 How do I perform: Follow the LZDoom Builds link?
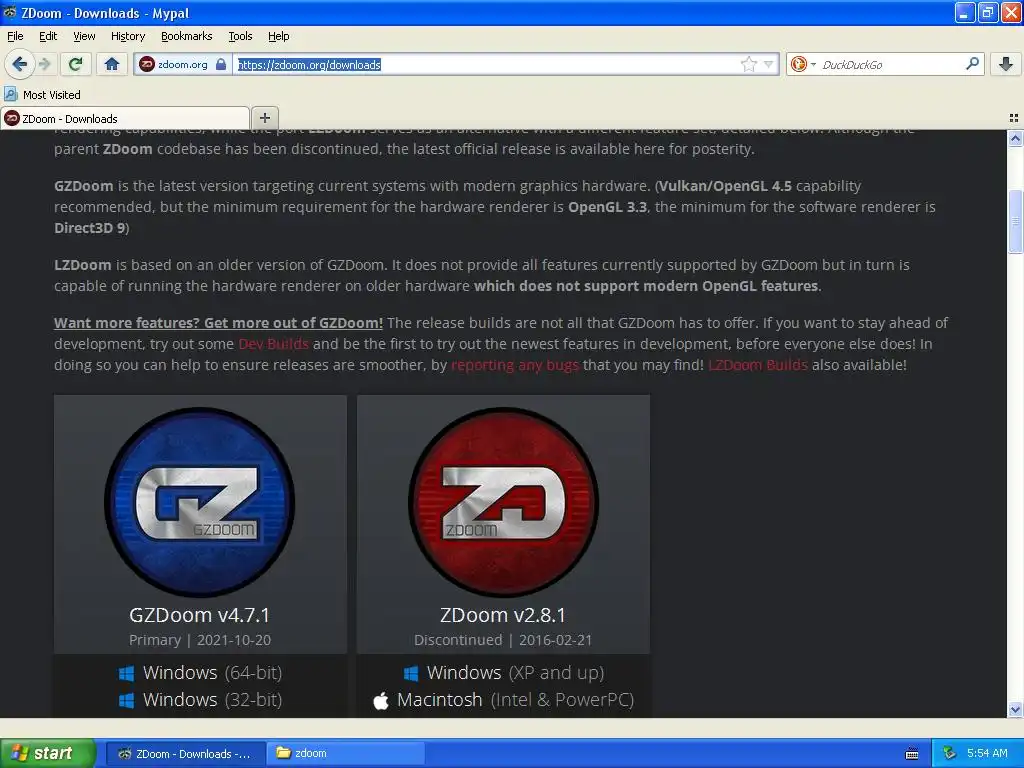pyautogui.click(x=758, y=365)
